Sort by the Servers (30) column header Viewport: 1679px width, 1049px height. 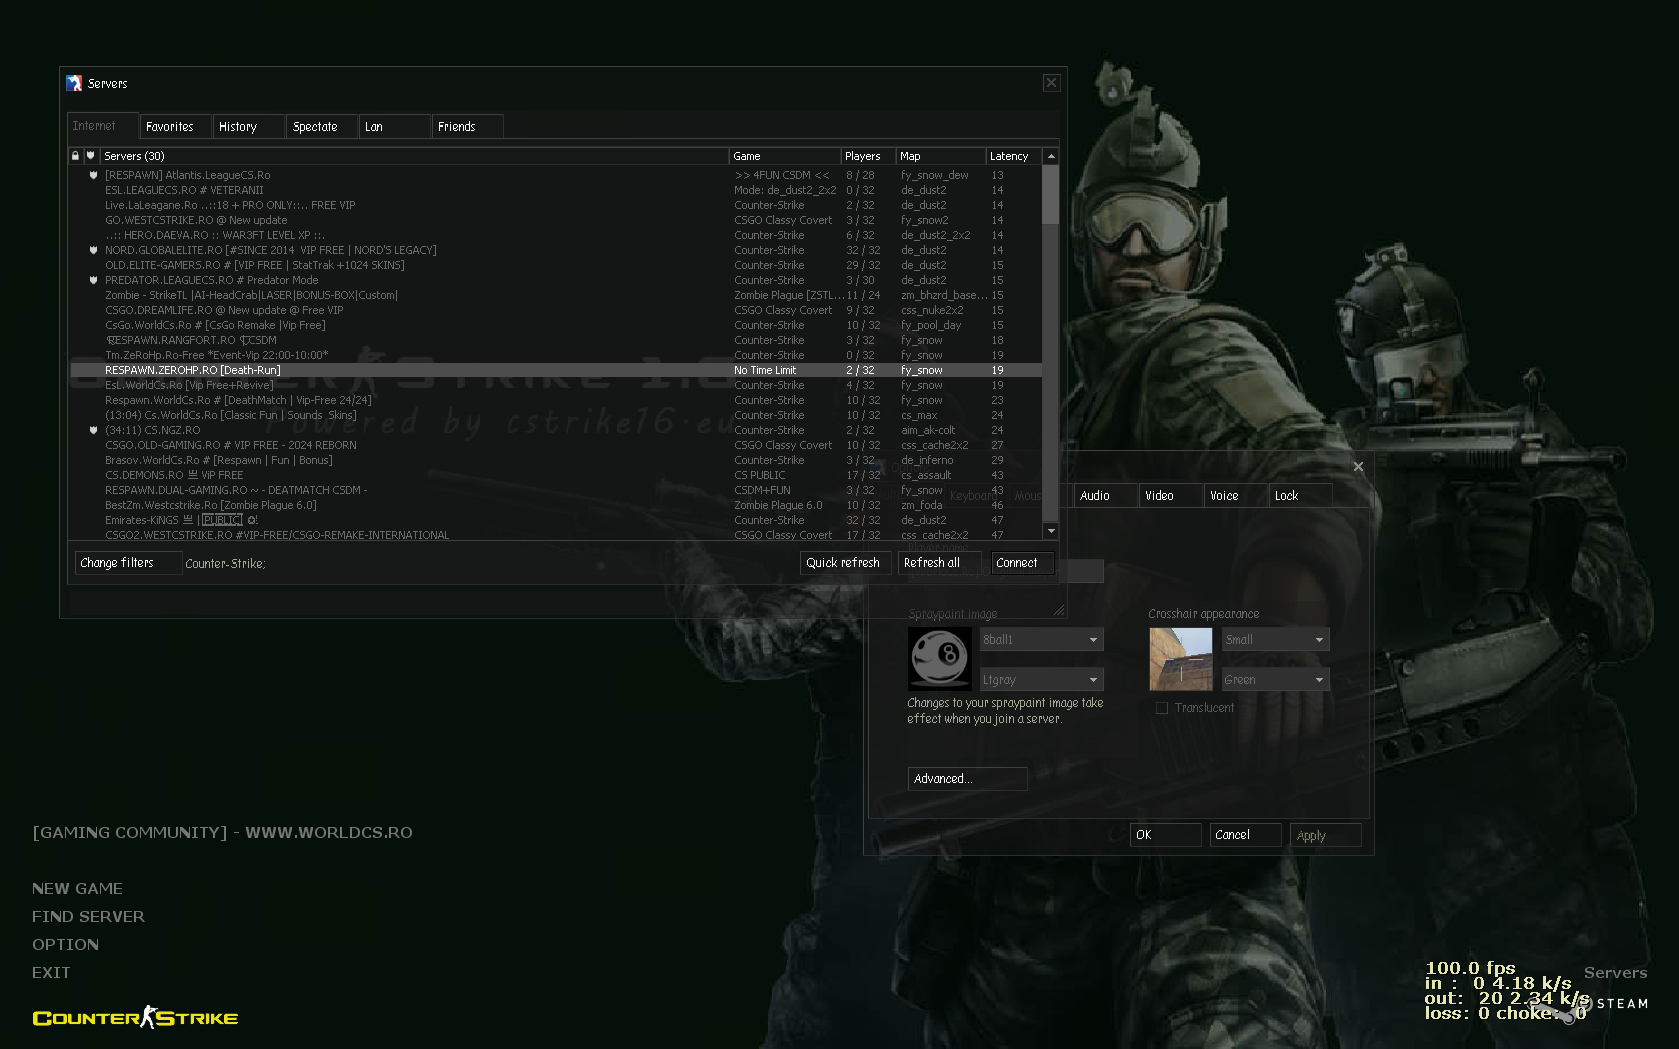(414, 156)
